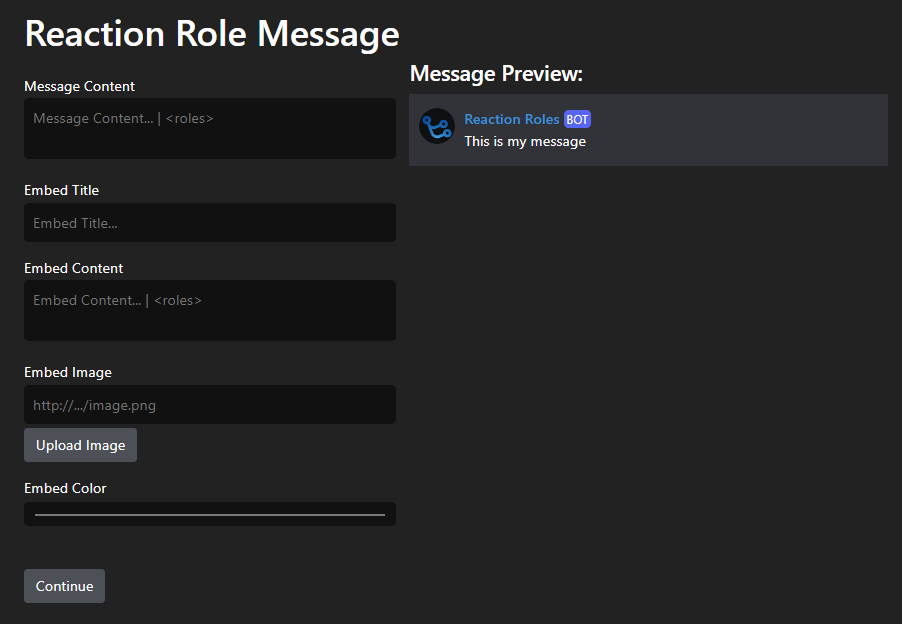Click the Embed Image URL field

pos(210,405)
